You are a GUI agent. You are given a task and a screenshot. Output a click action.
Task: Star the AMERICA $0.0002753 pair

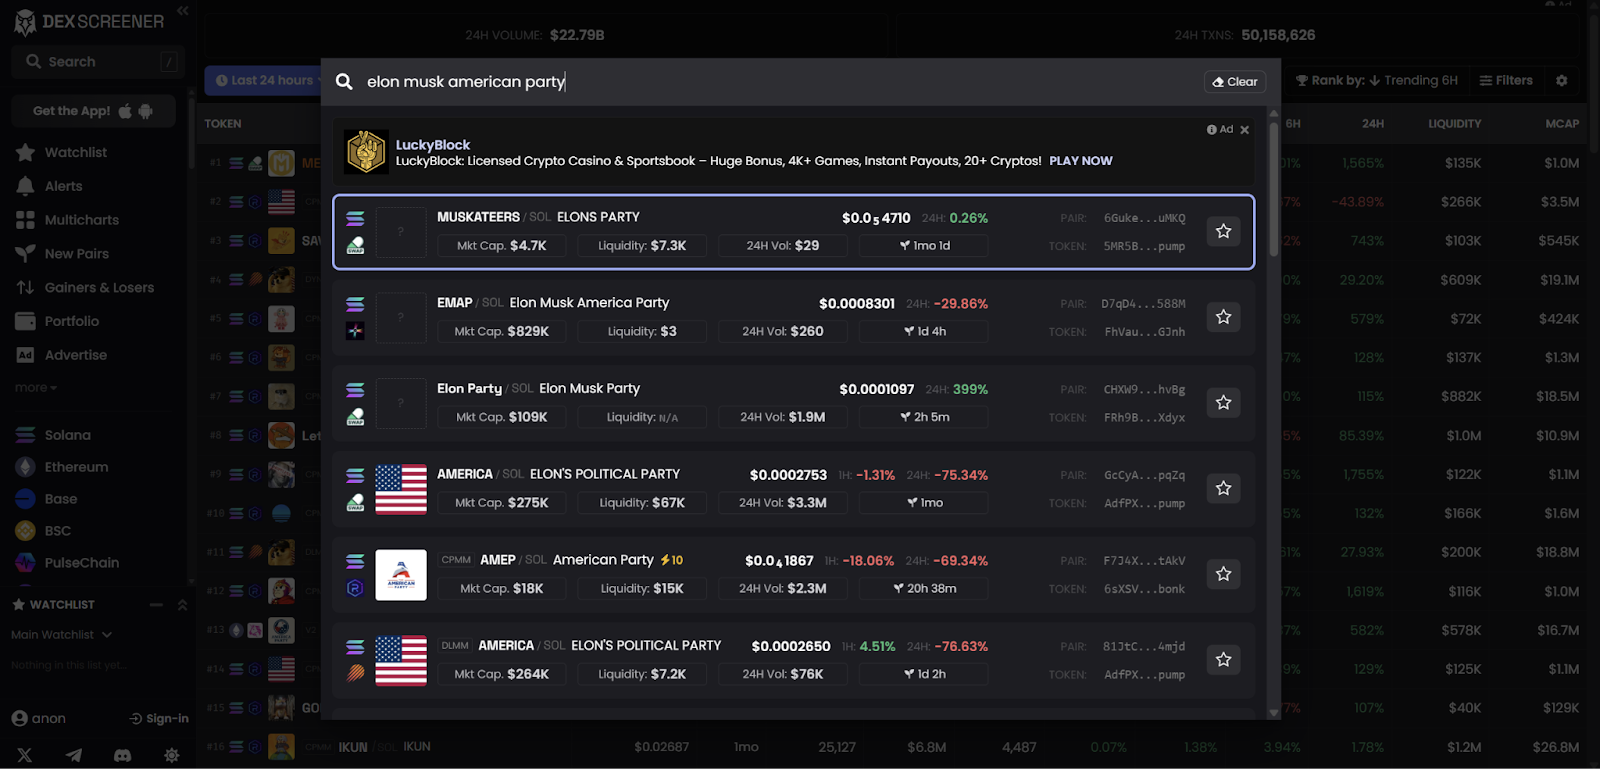point(1223,488)
